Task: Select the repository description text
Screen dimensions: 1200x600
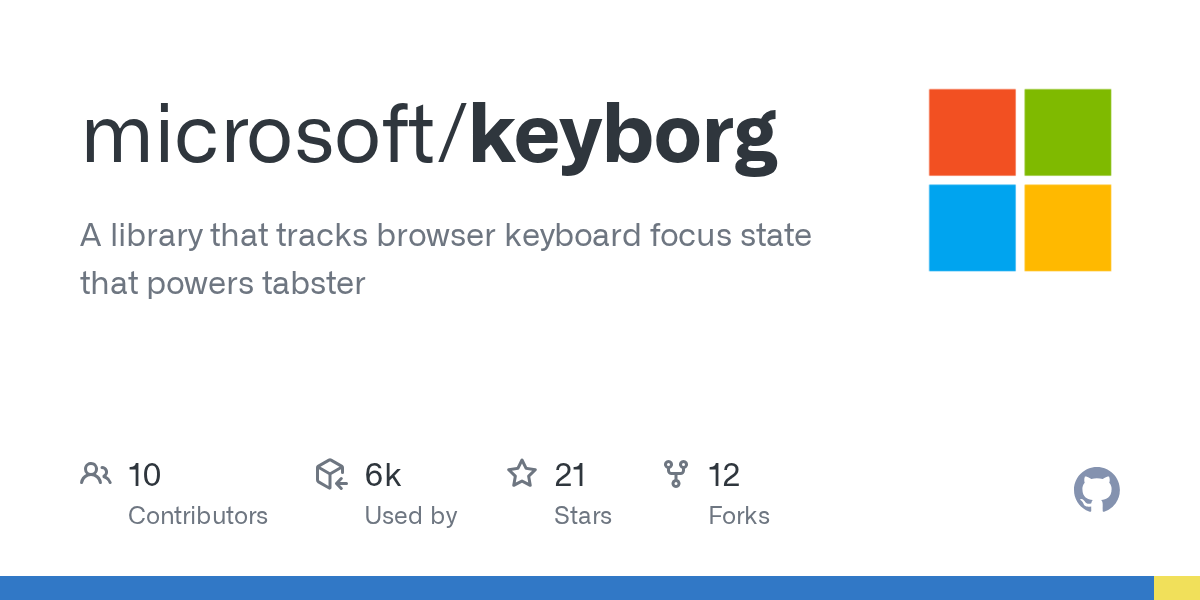Action: tap(446, 259)
